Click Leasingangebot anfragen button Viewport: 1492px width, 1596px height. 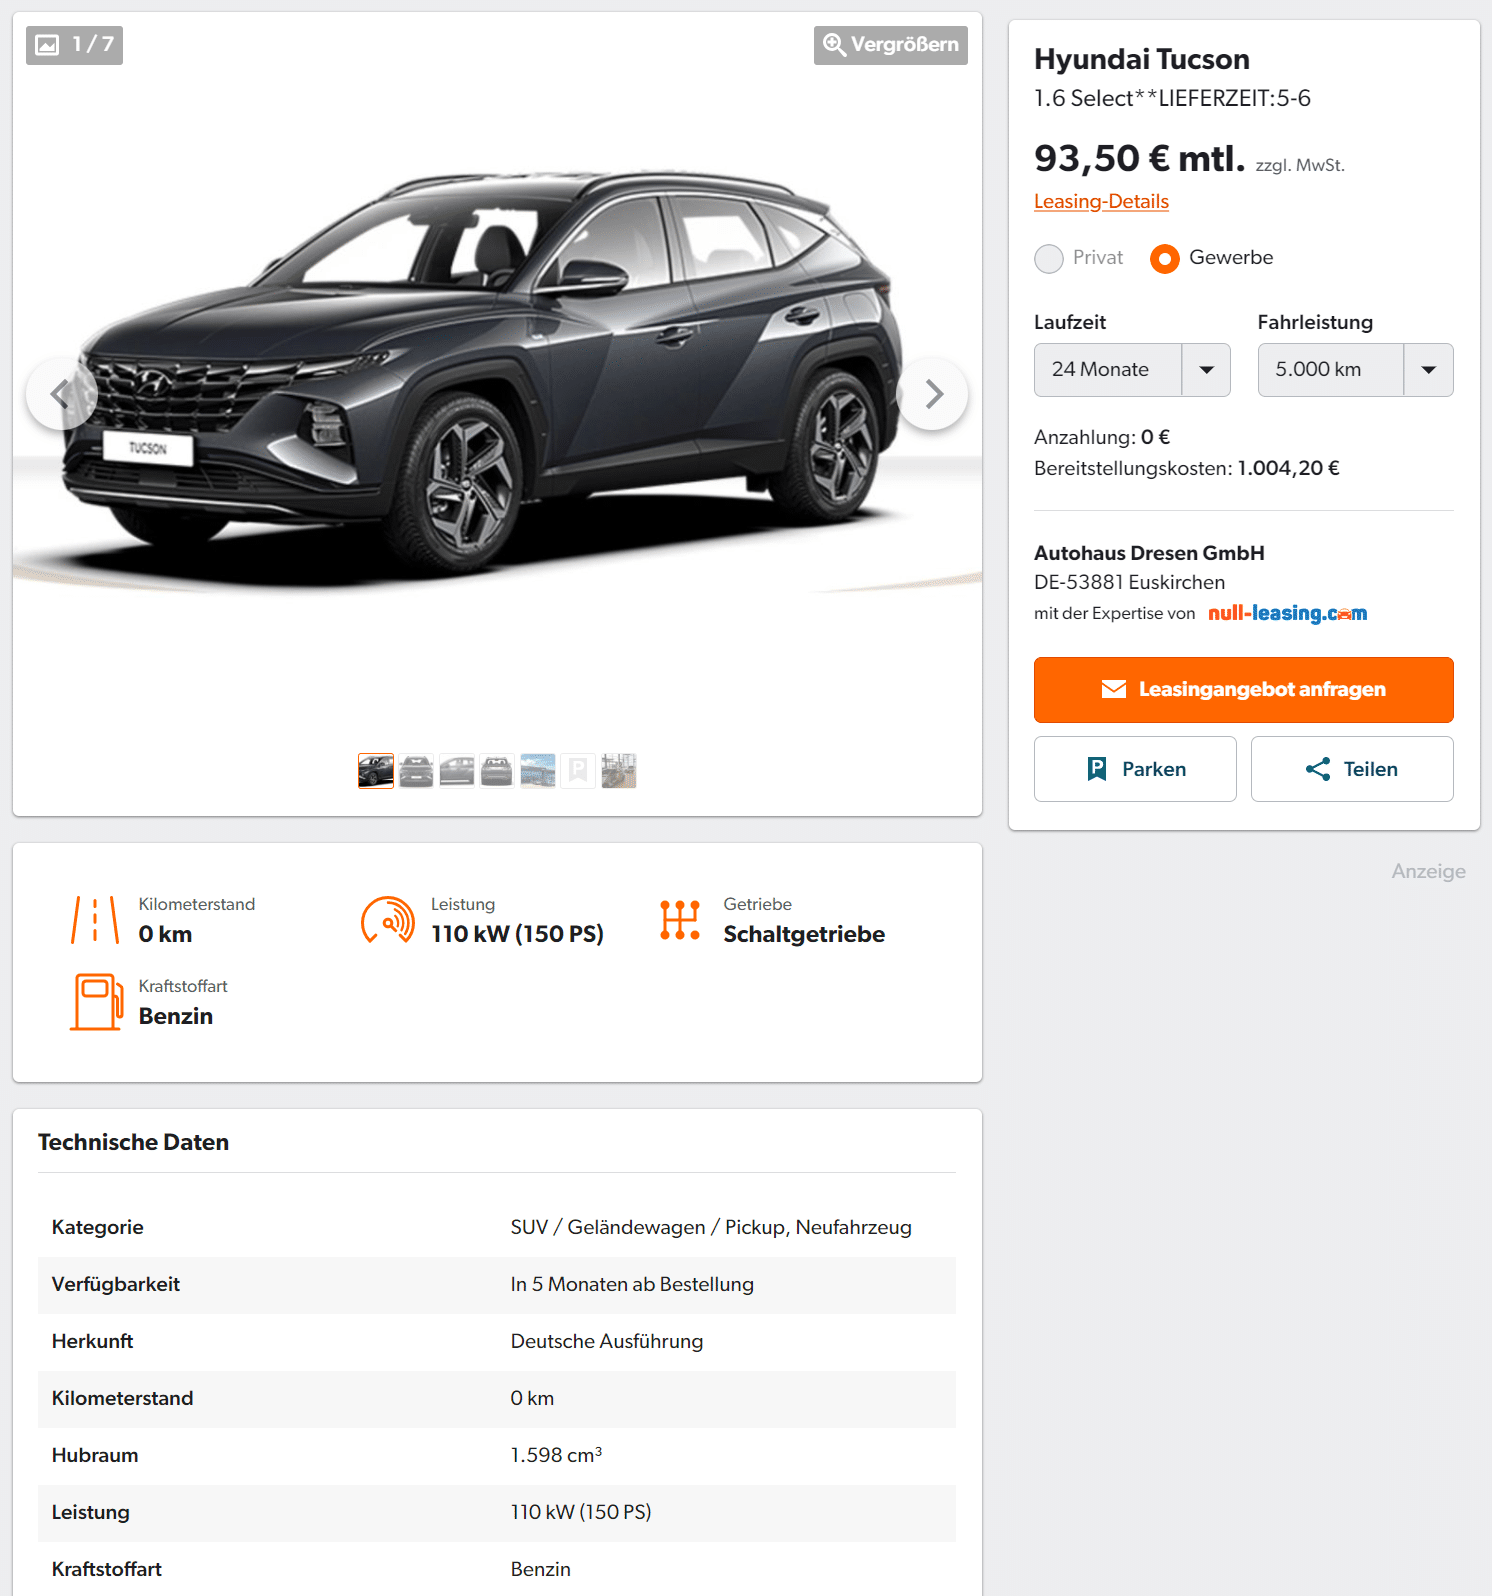point(1244,690)
